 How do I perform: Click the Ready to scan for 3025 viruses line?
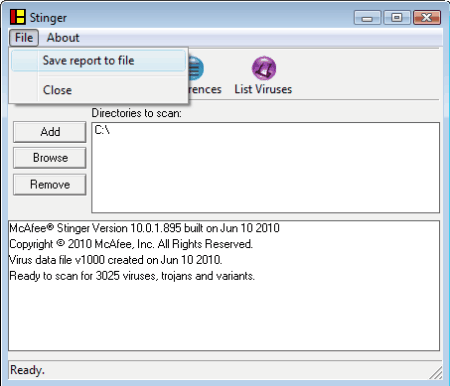coord(132,276)
